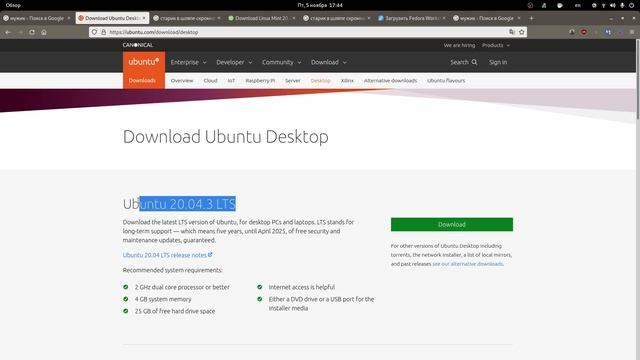Screen dimensions: 640x360
Task: Click the 4 GB system memory requirement
Action: click(x=163, y=299)
